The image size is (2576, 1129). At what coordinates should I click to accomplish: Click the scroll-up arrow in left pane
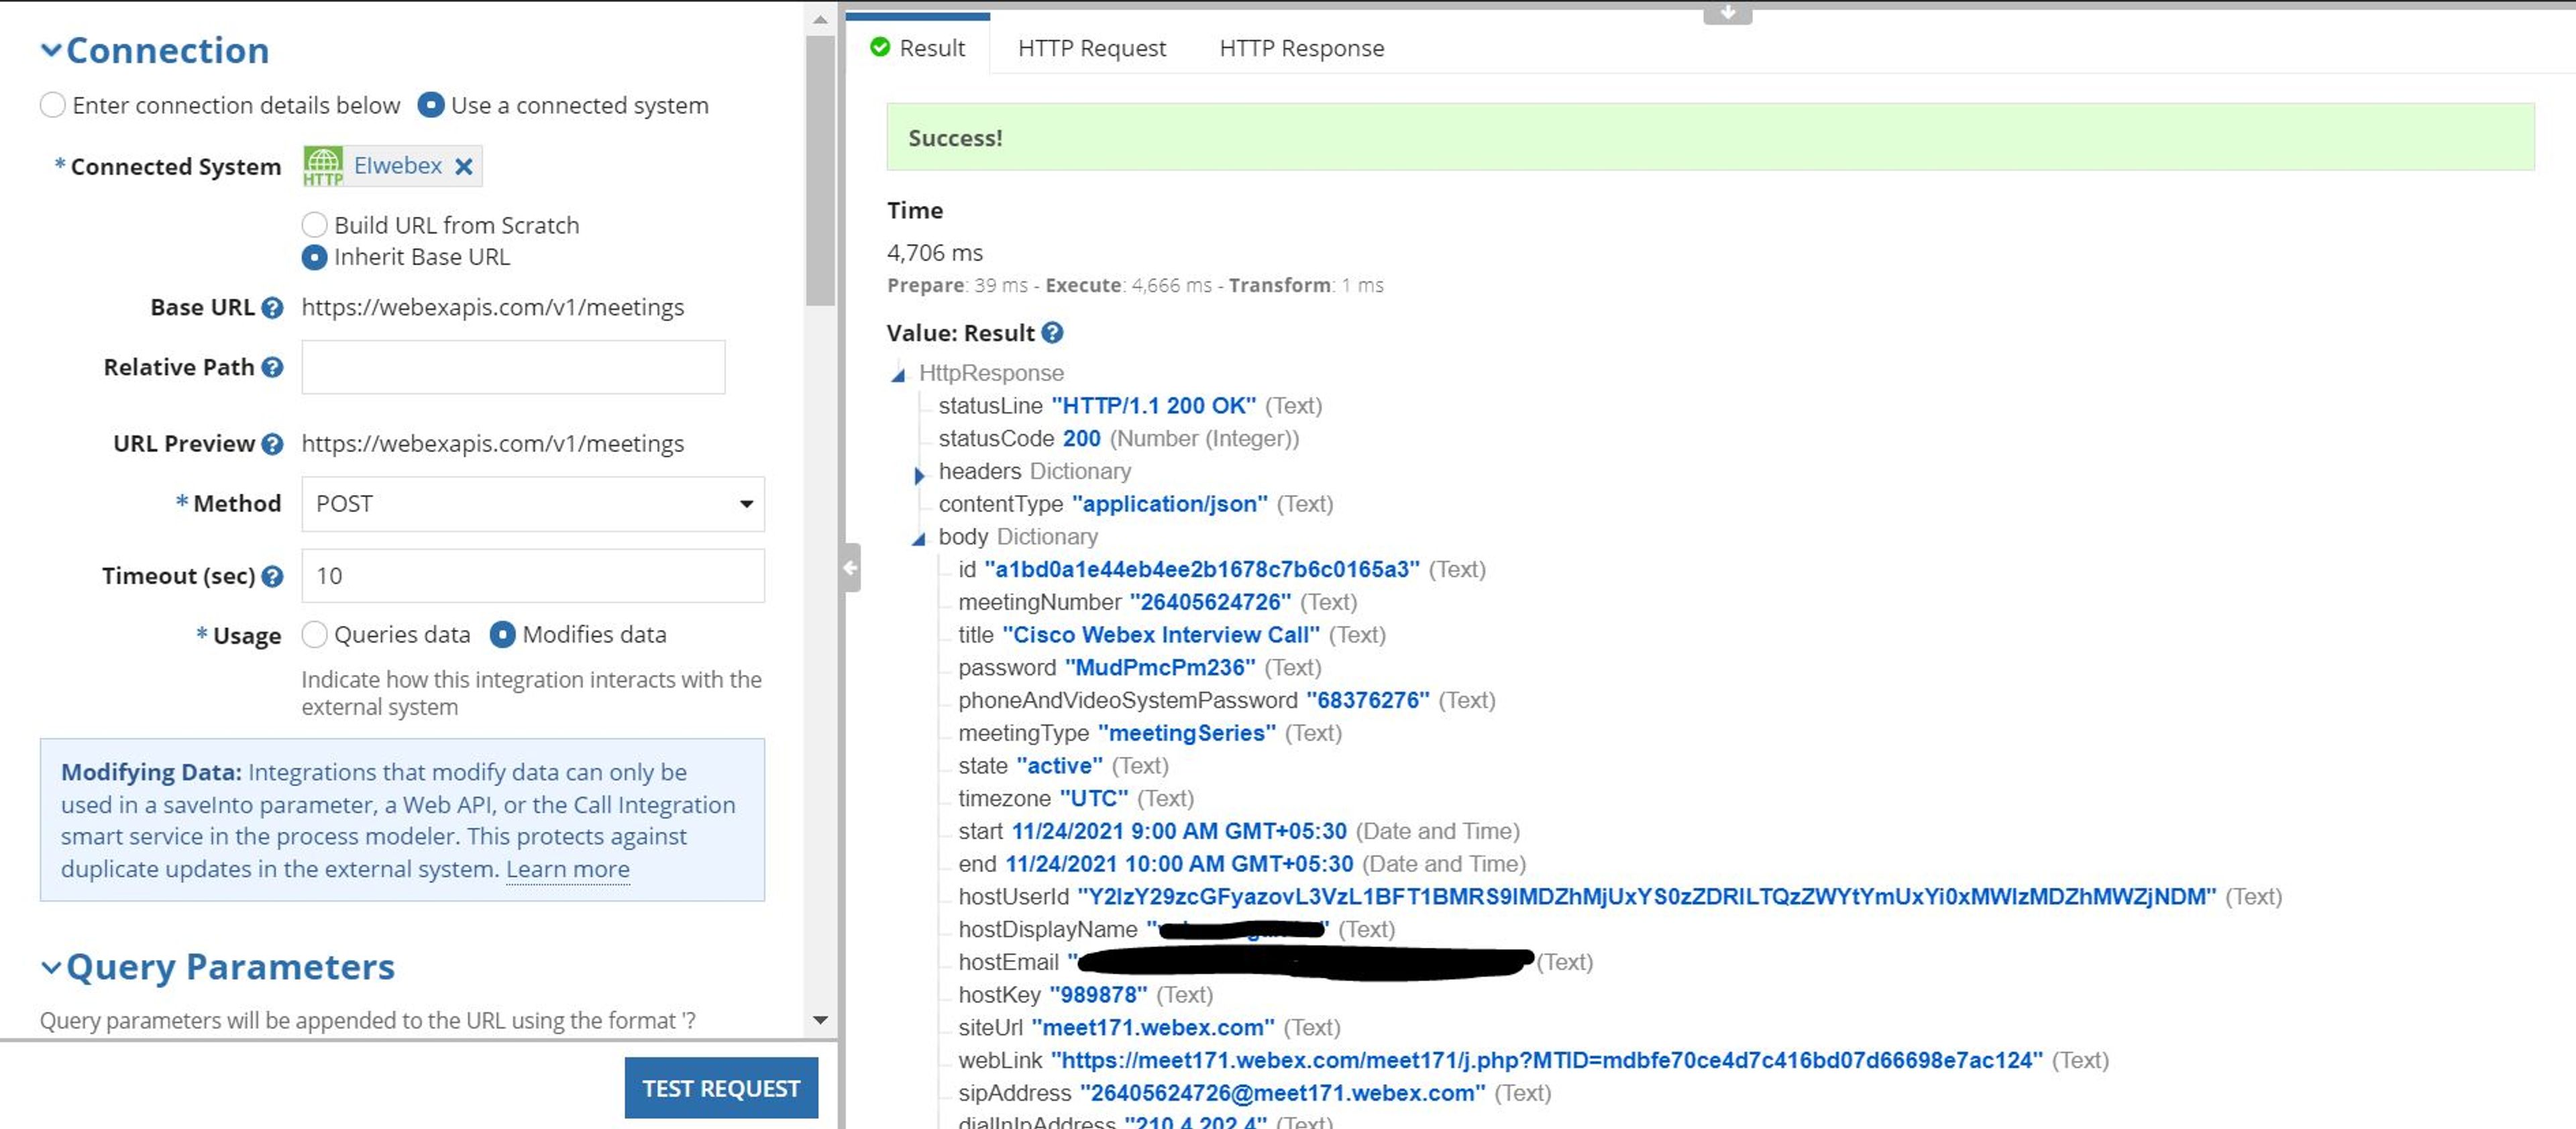click(820, 19)
